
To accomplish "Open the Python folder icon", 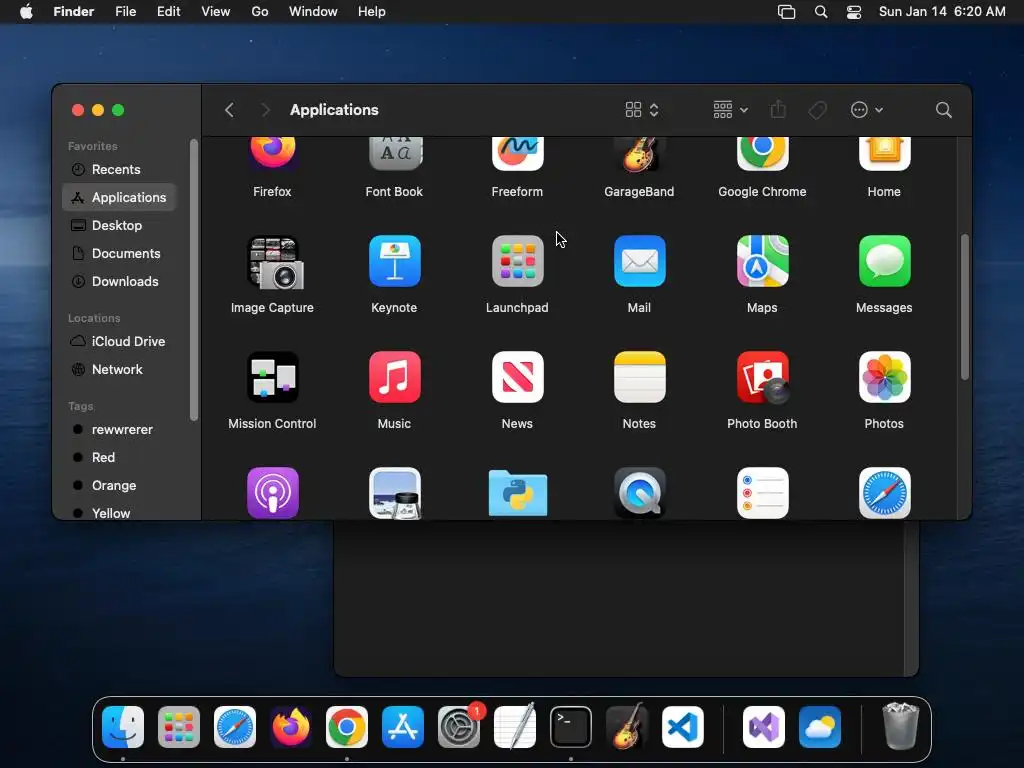I will coord(517,493).
